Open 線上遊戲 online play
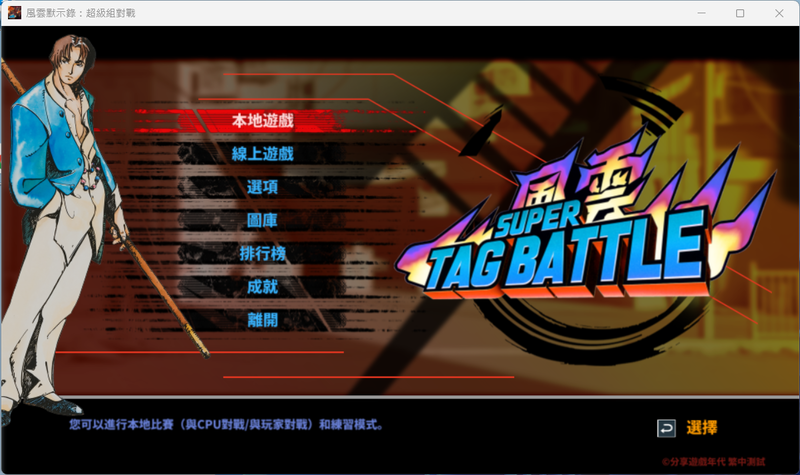800x475 pixels. (262, 154)
